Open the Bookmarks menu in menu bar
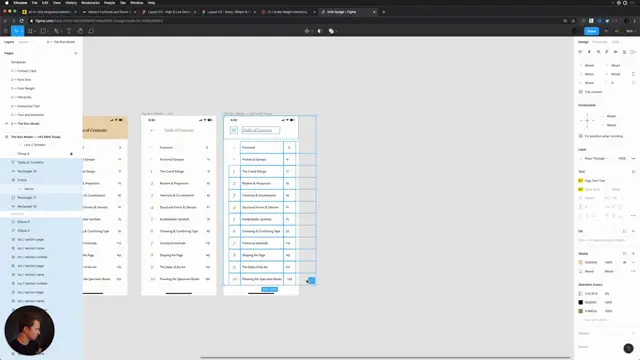Screen dimensions: 640x360 pyautogui.click(x=90, y=3)
